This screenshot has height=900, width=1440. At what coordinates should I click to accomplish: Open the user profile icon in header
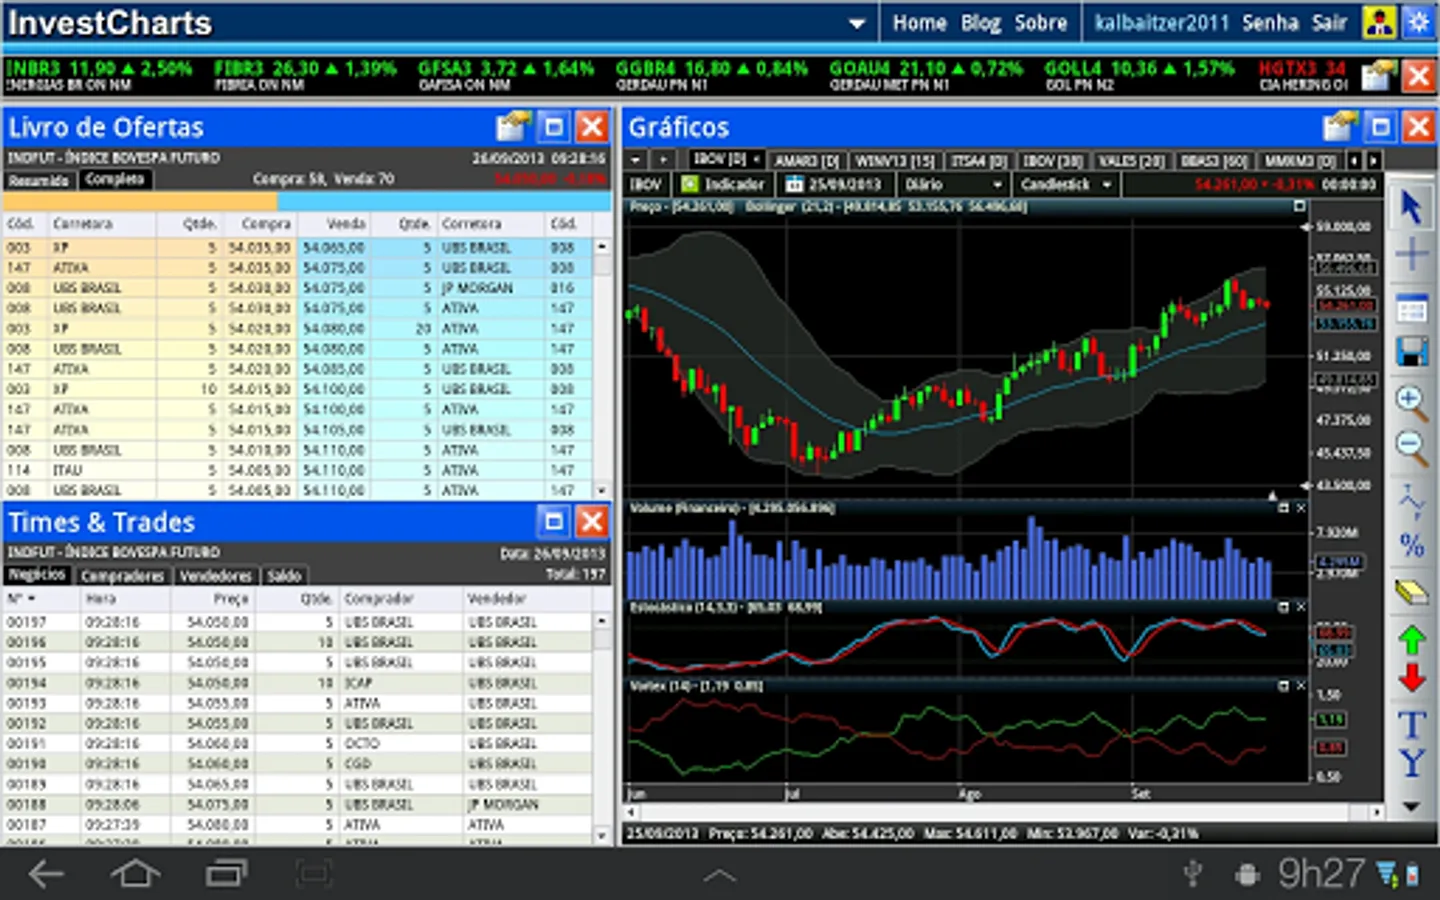coord(1379,22)
